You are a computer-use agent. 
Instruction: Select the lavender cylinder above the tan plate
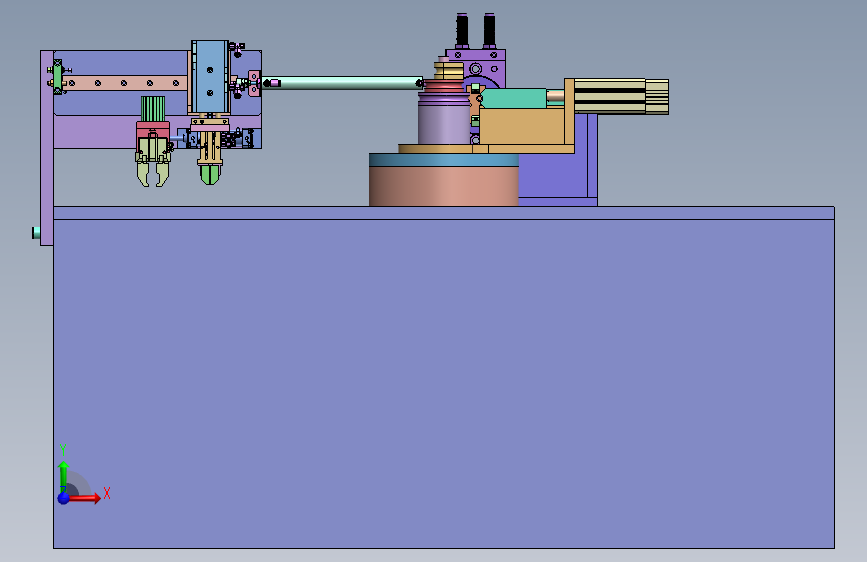pos(444,122)
